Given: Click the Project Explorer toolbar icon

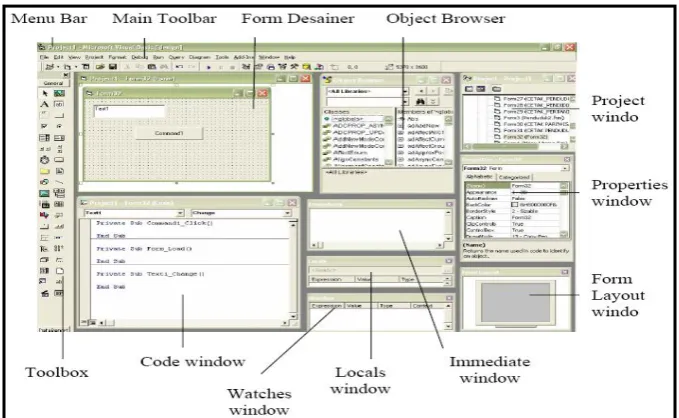Looking at the screenshot, I should tap(246, 67).
